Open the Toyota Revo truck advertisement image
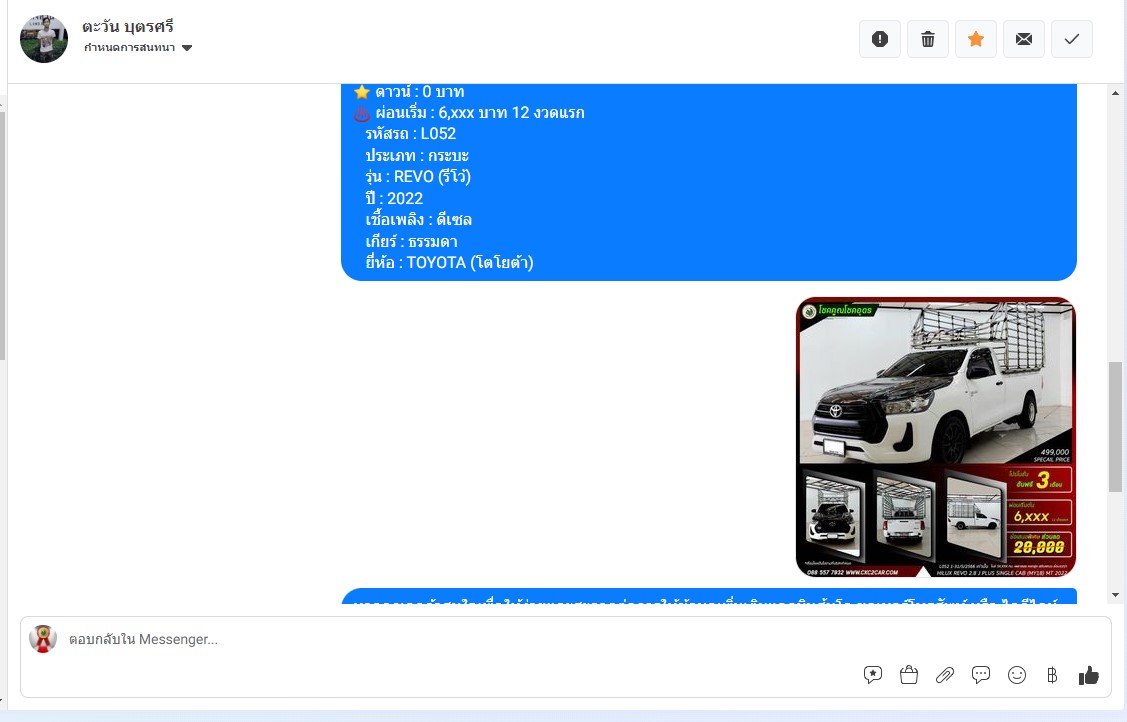The image size is (1127, 722). point(936,437)
